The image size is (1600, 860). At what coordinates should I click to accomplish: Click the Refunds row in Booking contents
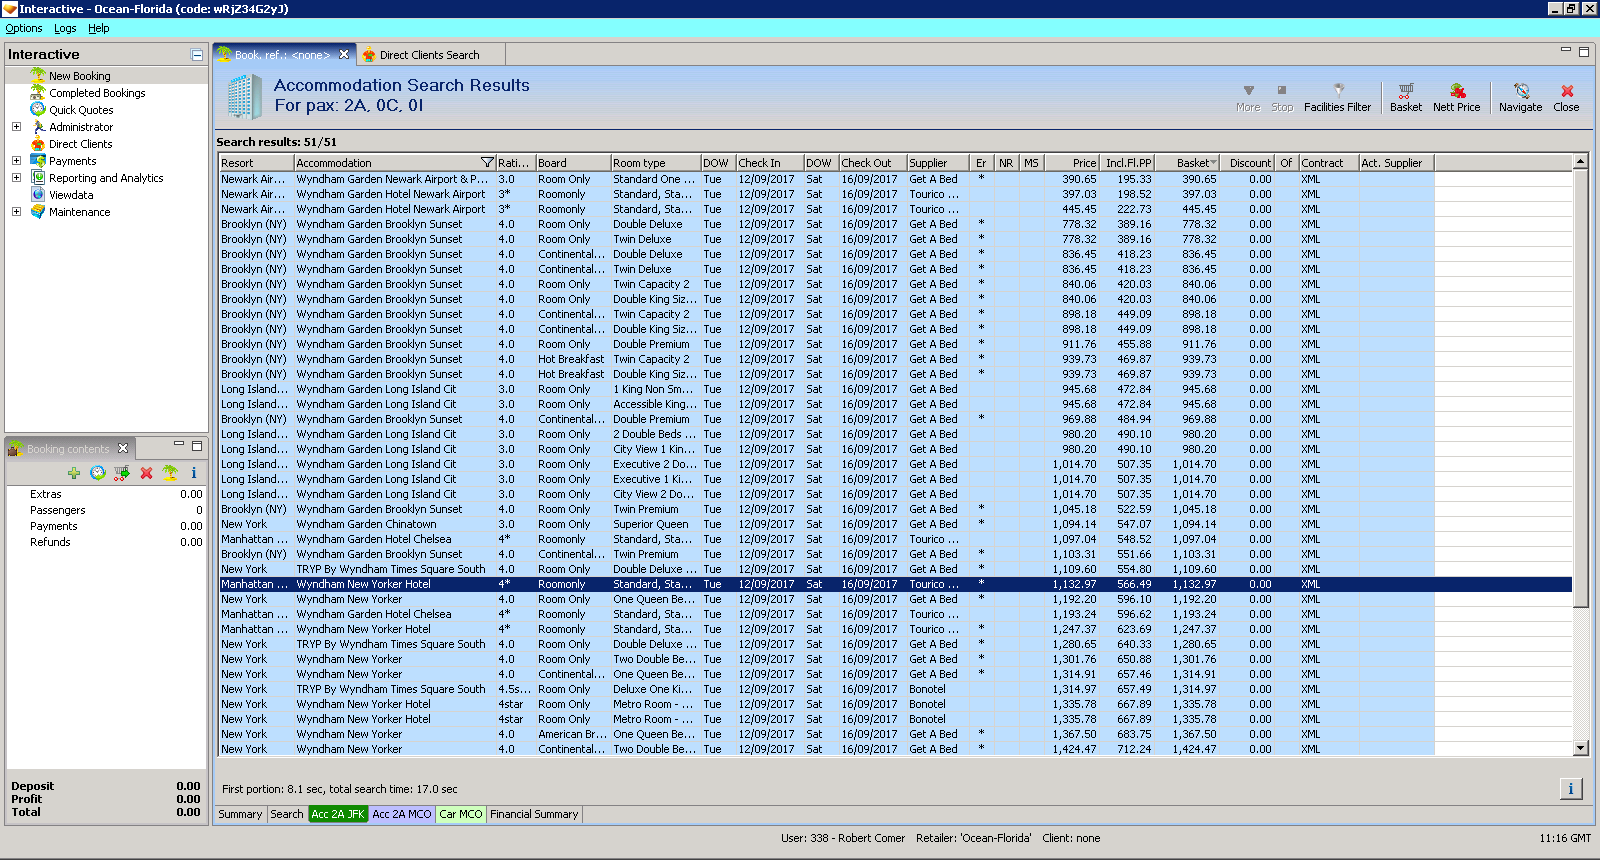pos(106,542)
